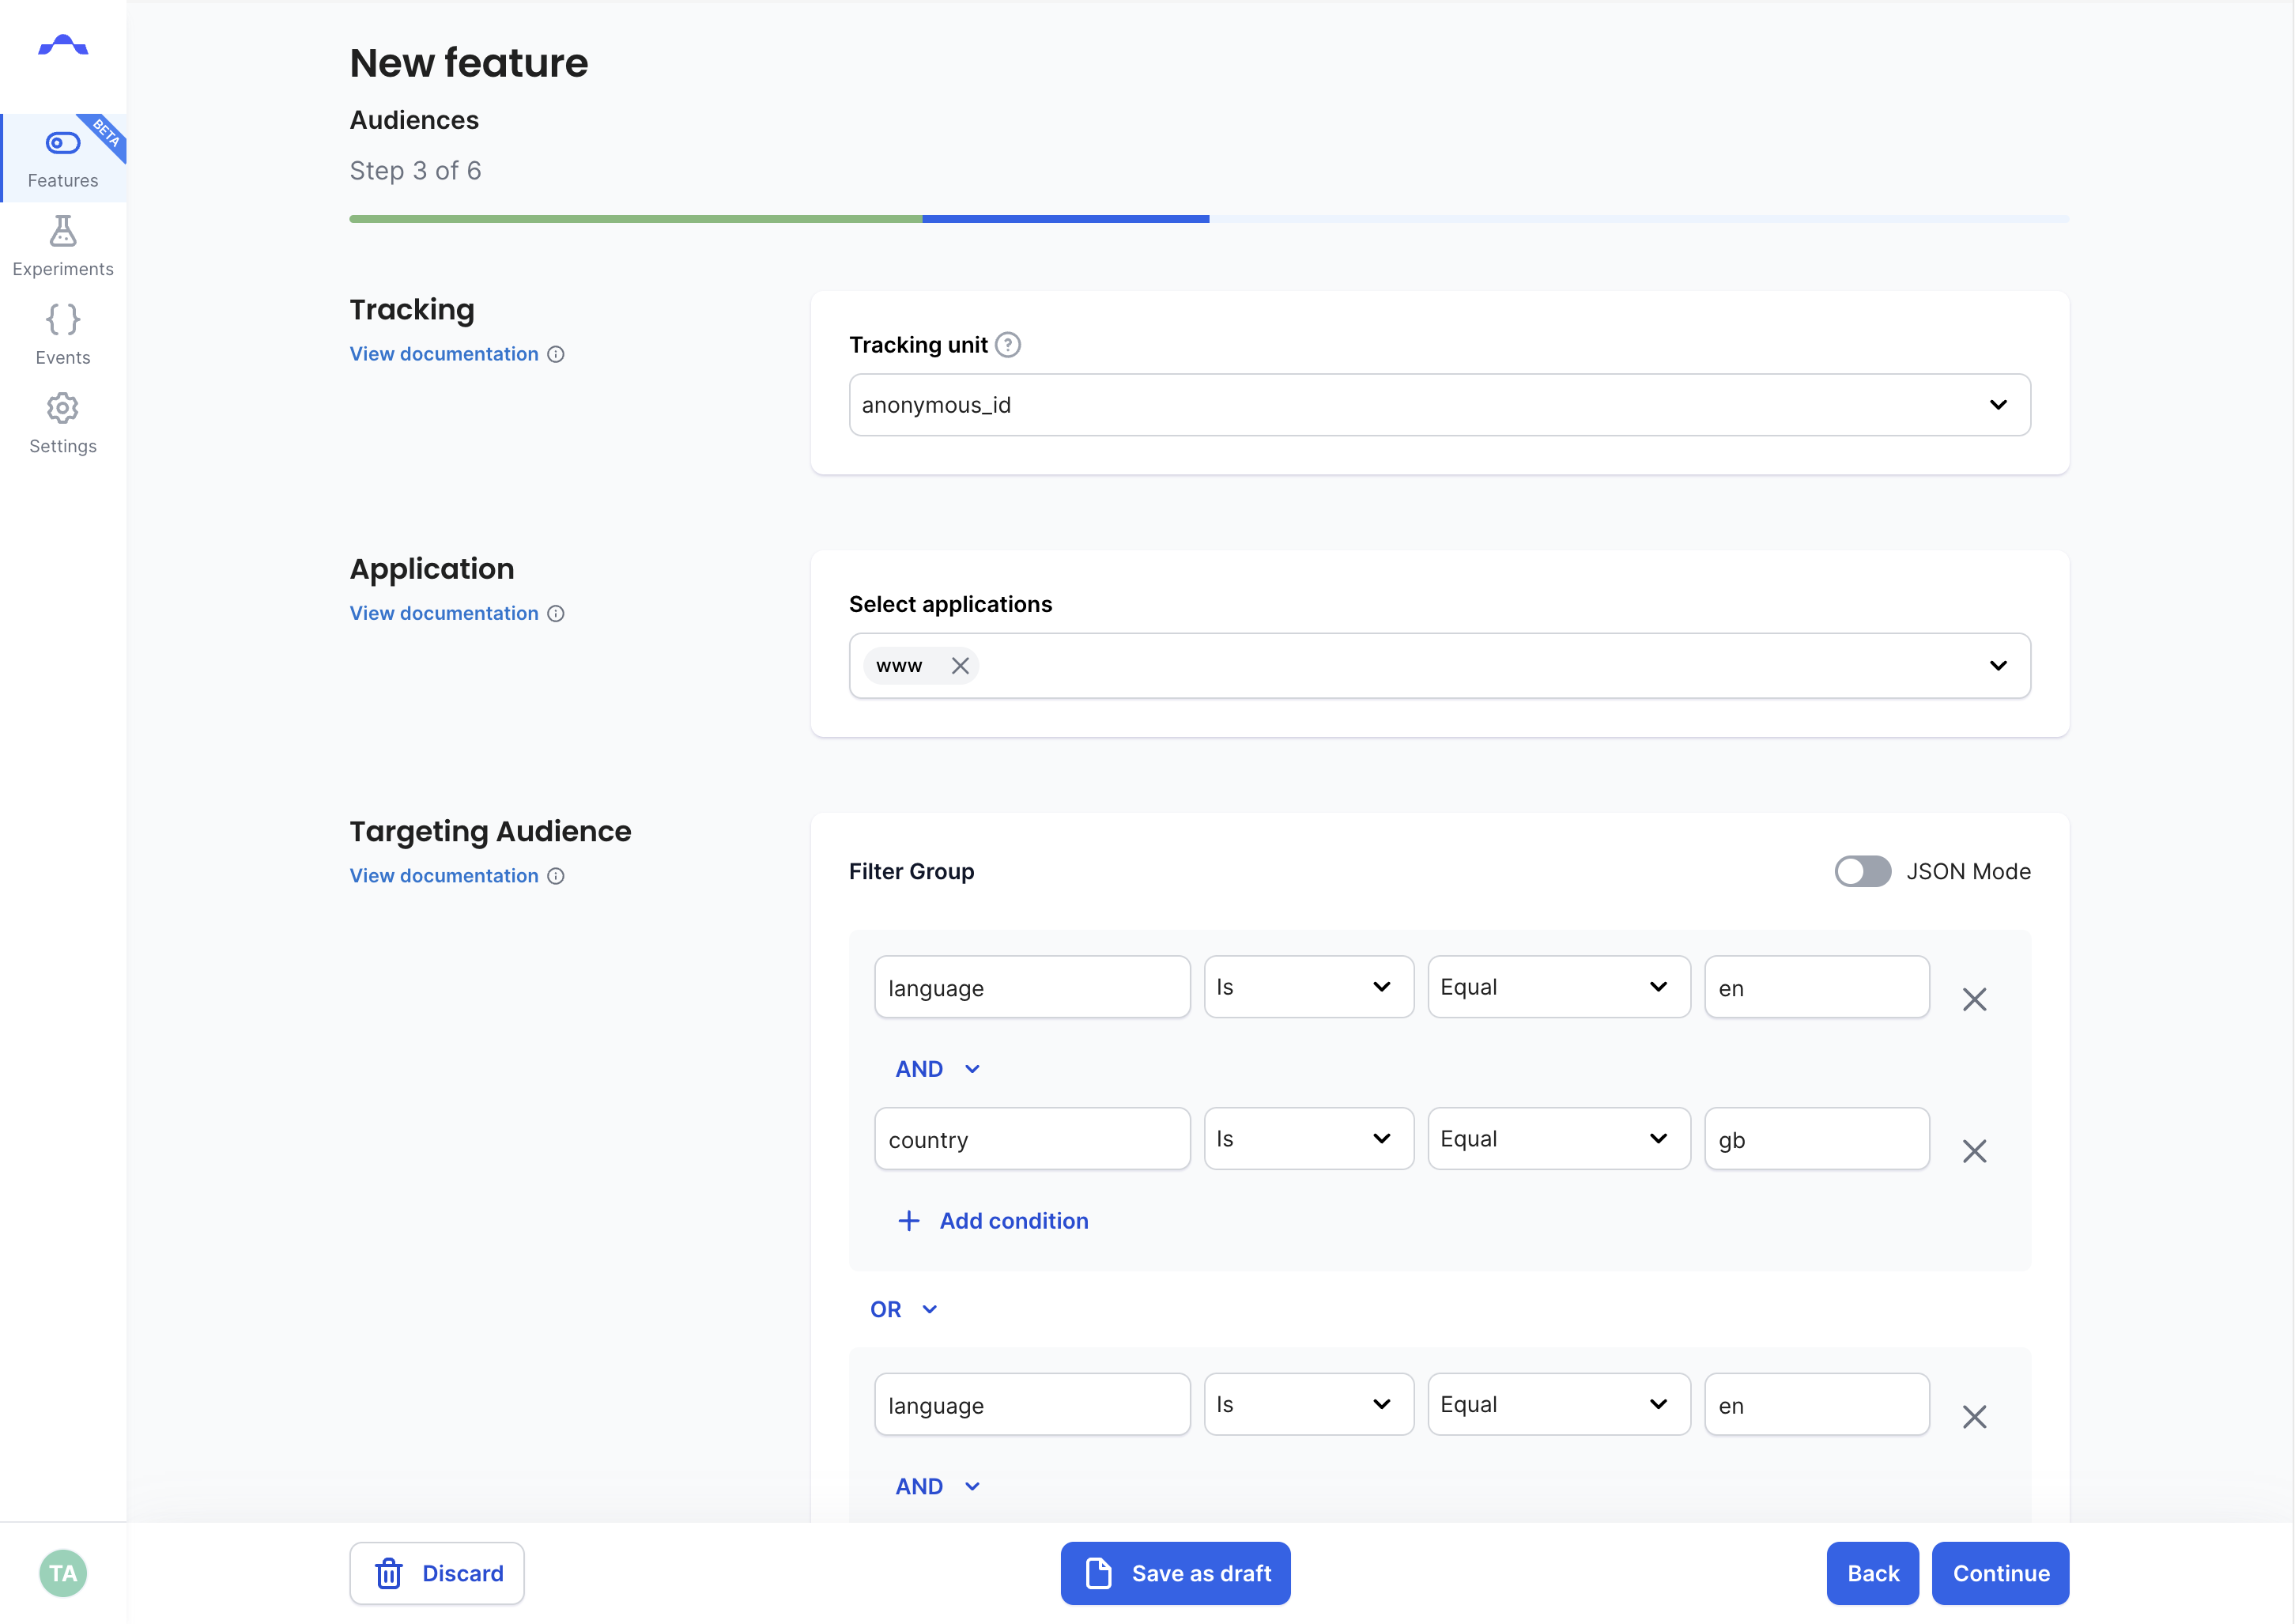Open the Equal dropdown in first language row
Image resolution: width=2295 pixels, height=1624 pixels.
(x=1558, y=987)
